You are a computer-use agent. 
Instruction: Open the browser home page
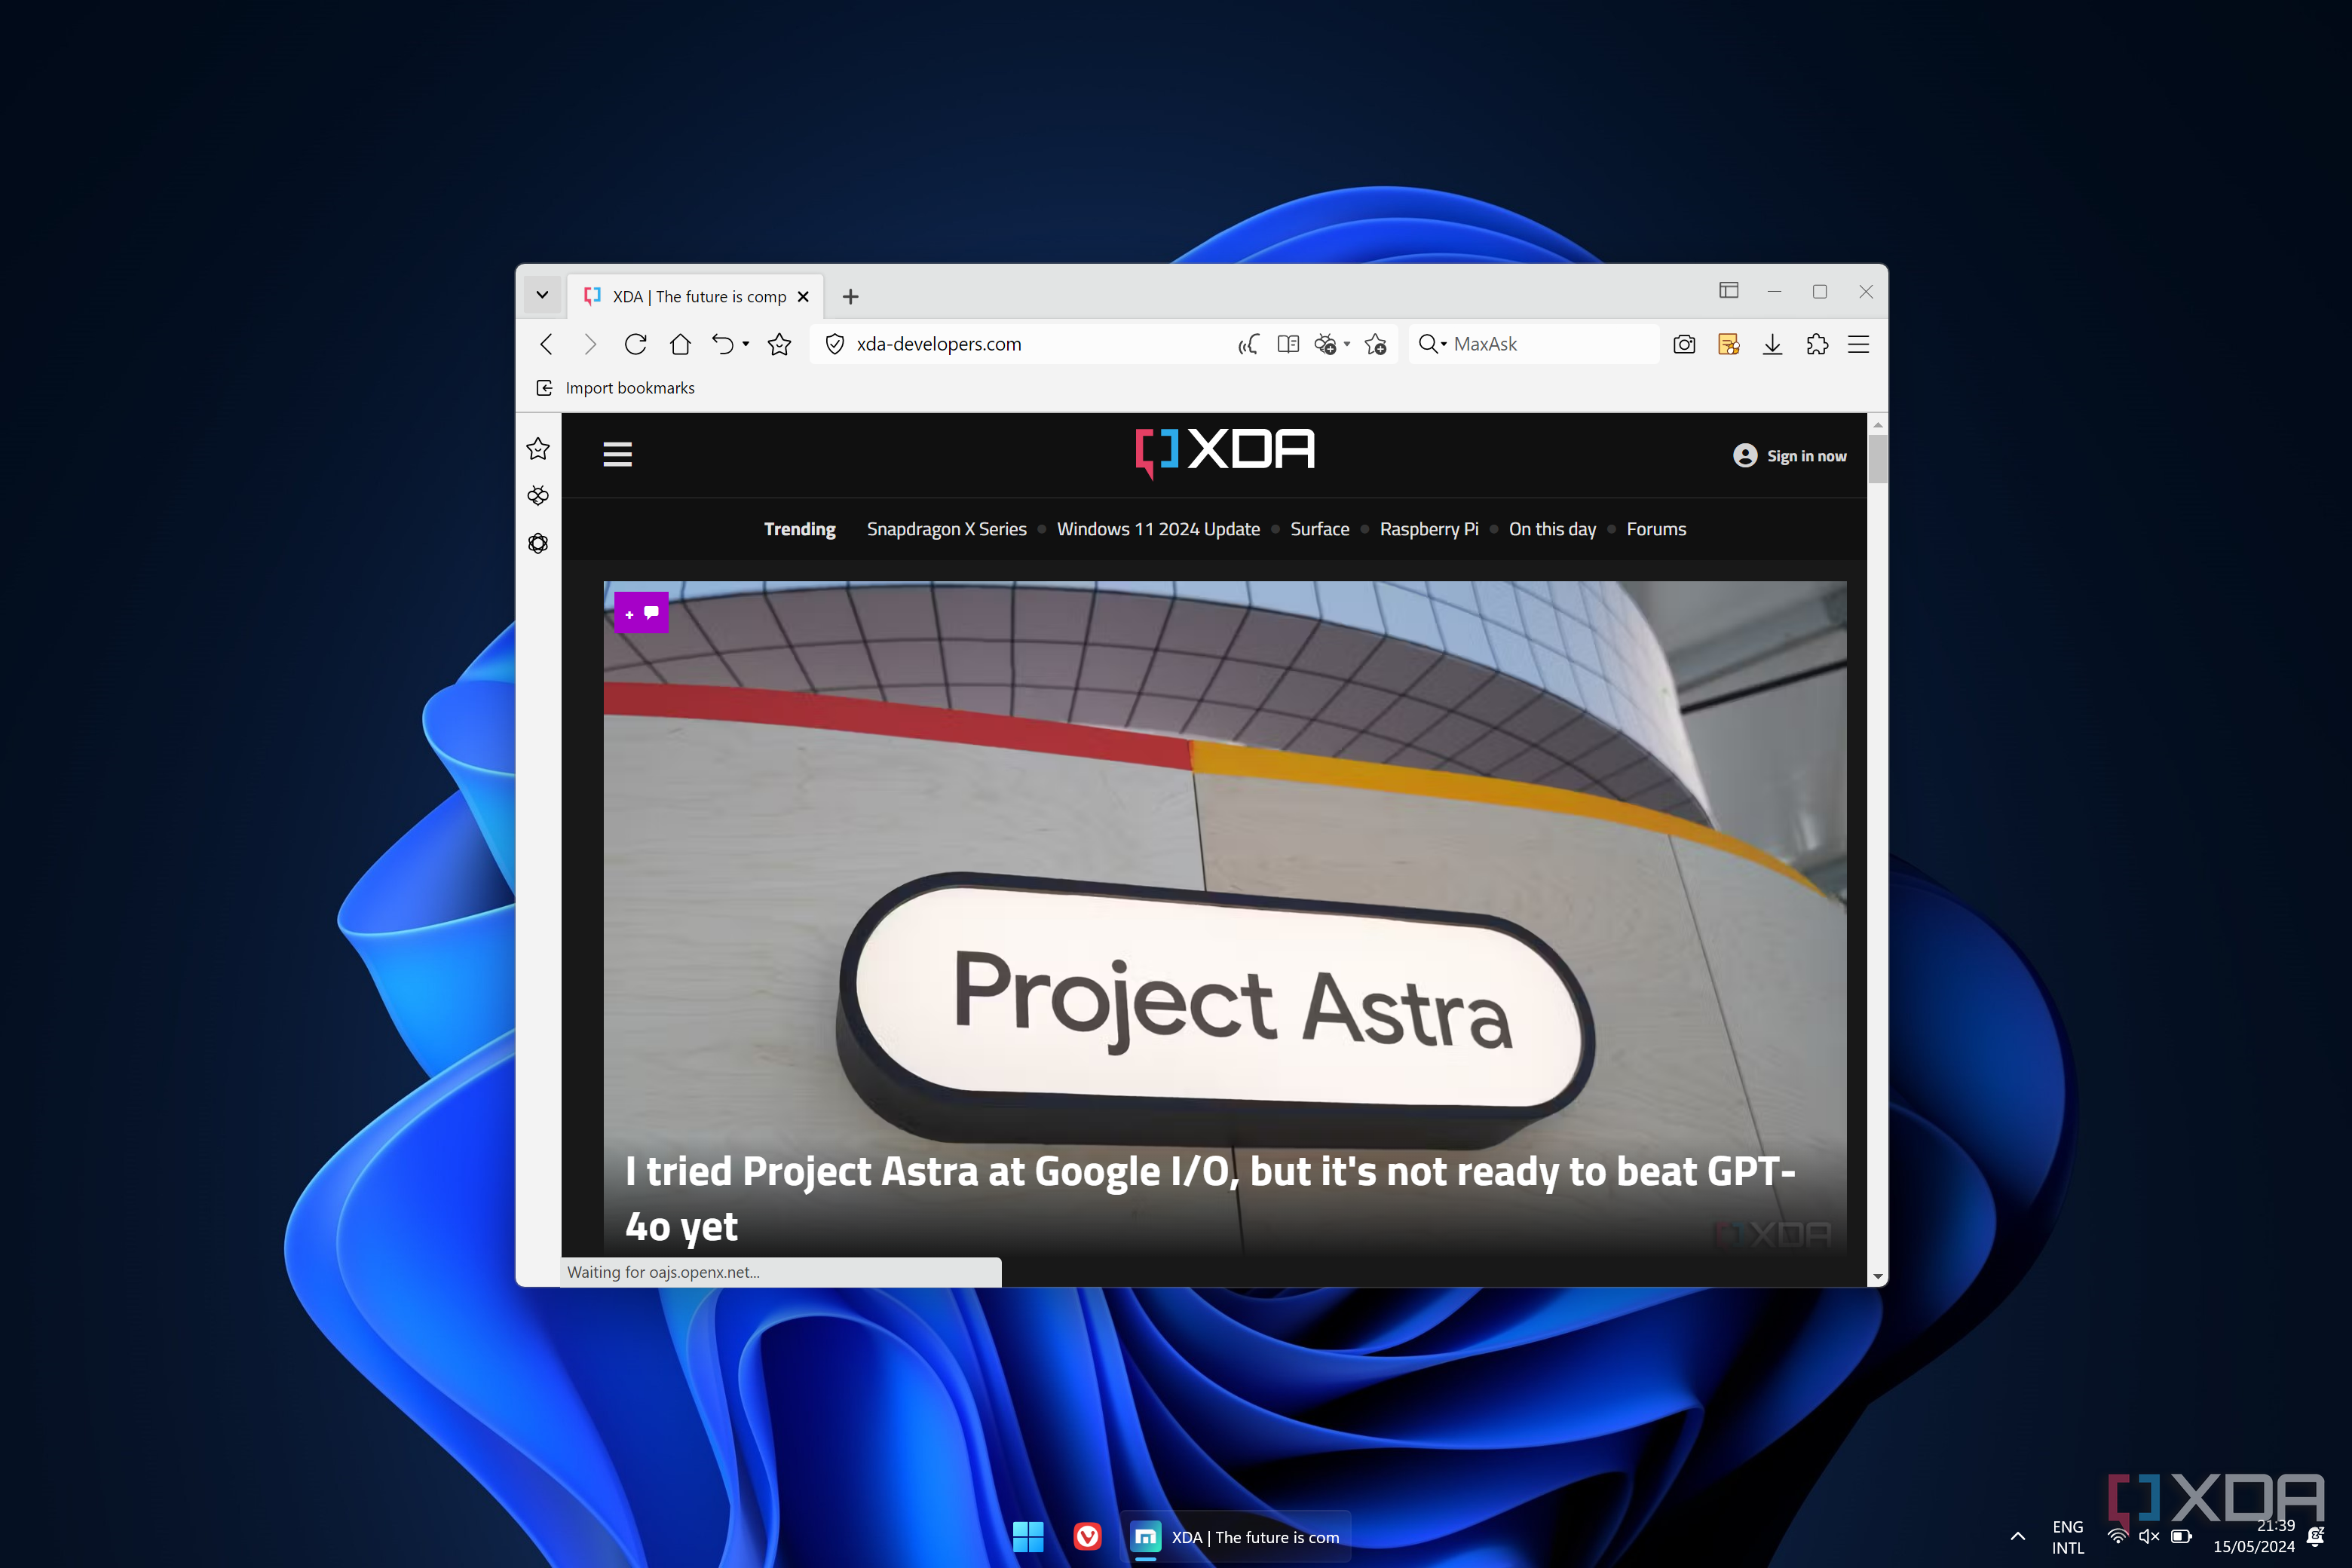click(680, 344)
